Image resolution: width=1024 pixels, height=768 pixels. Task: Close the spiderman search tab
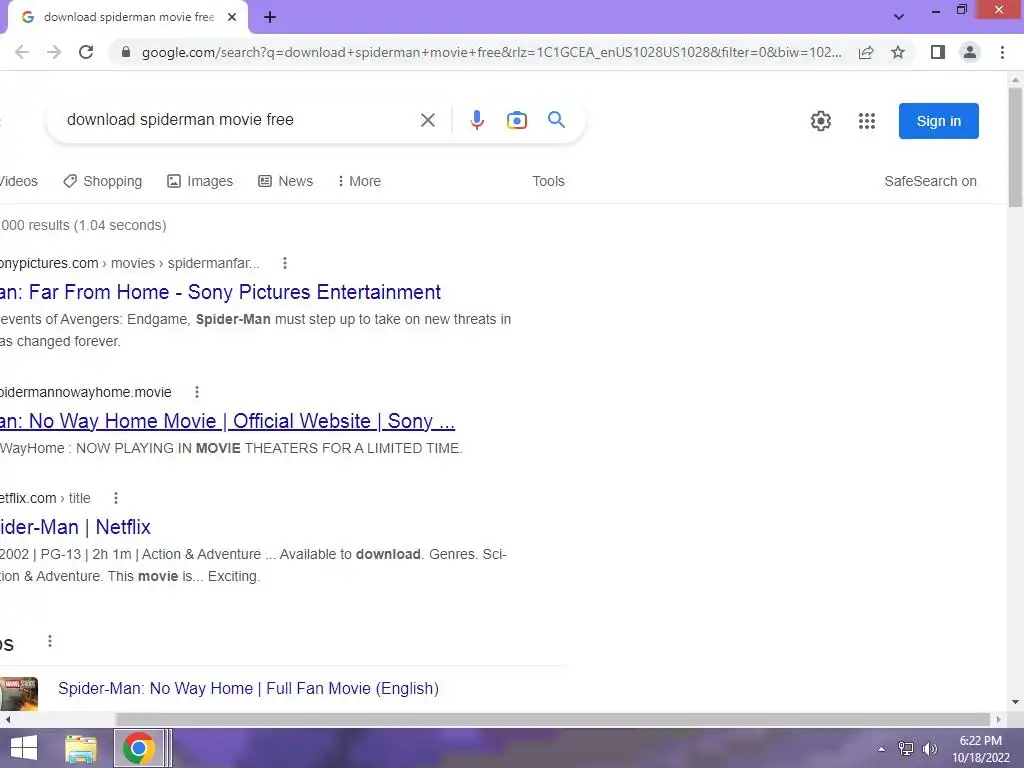232,17
